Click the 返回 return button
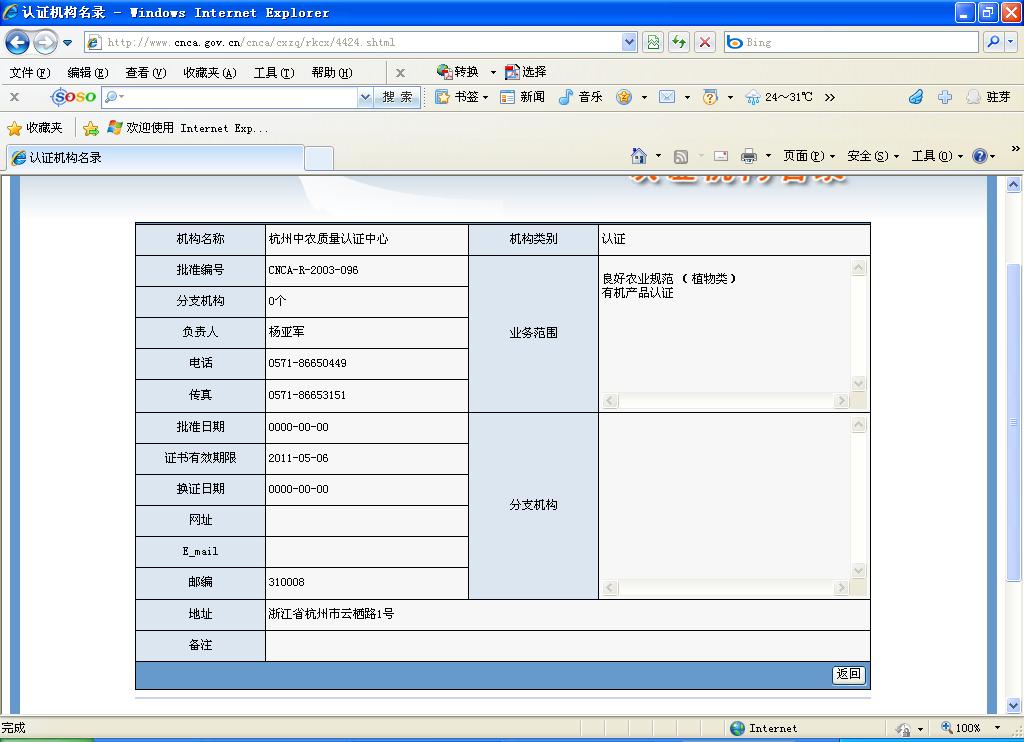Screen dimensions: 1024x742 point(848,675)
